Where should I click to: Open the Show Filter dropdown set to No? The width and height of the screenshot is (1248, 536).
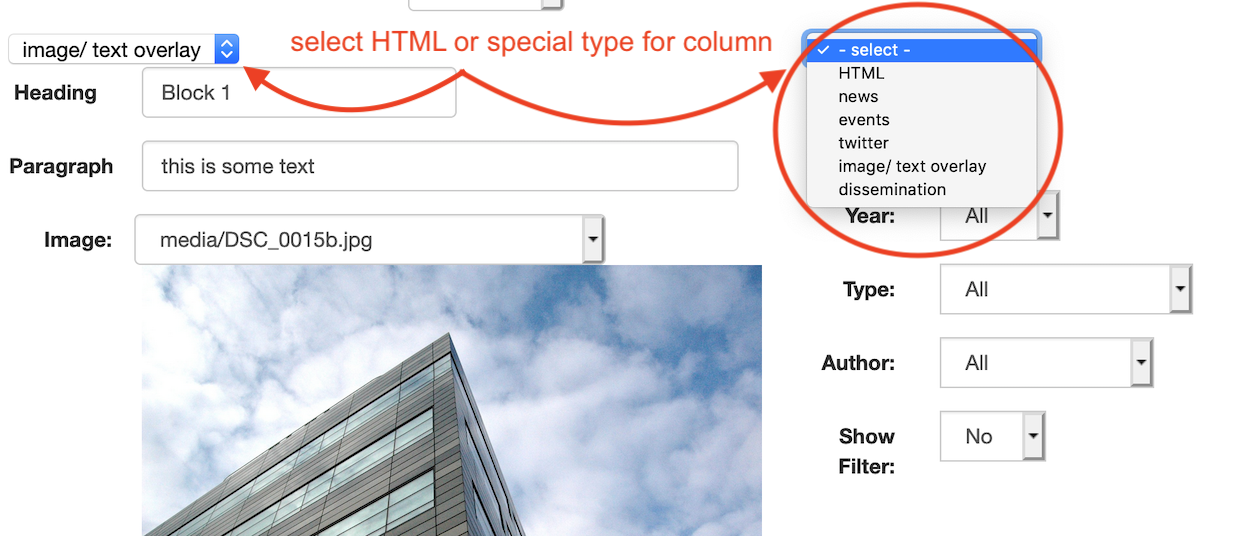click(992, 437)
